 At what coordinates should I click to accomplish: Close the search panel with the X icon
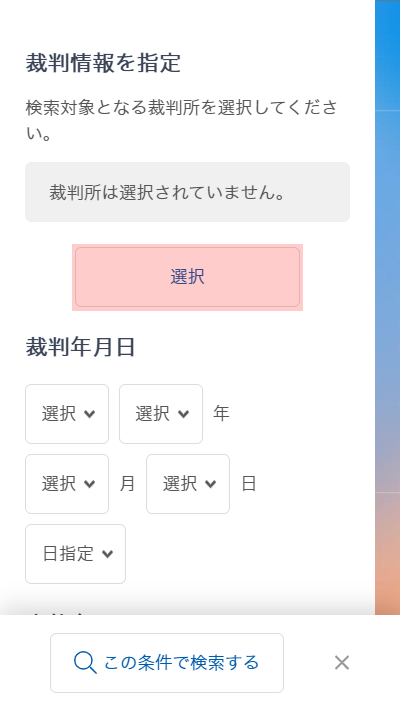pyautogui.click(x=342, y=663)
